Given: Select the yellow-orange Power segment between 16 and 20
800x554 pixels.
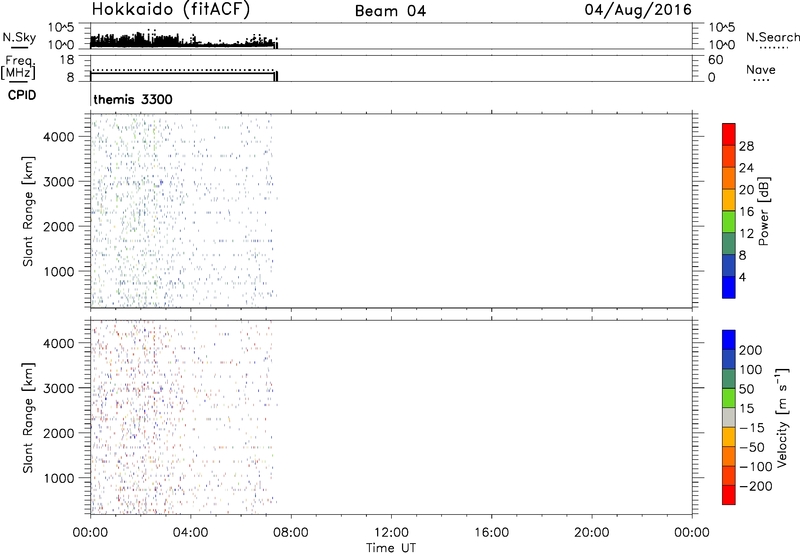Looking at the screenshot, I should coord(729,200).
